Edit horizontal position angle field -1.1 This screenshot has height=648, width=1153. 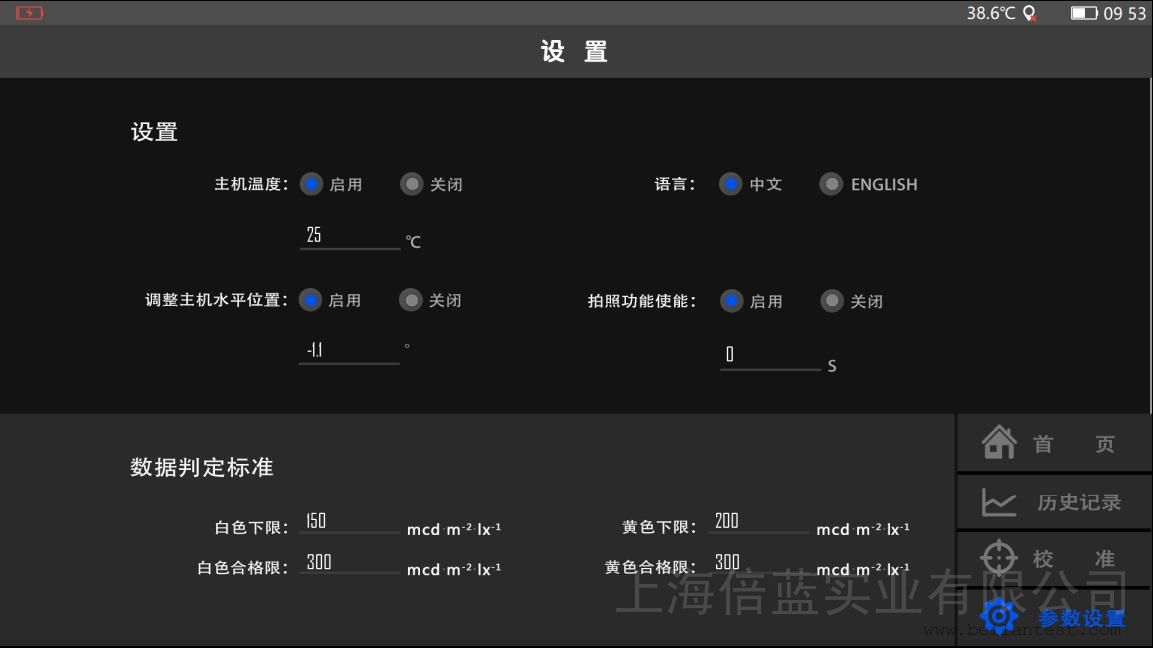[x=348, y=351]
